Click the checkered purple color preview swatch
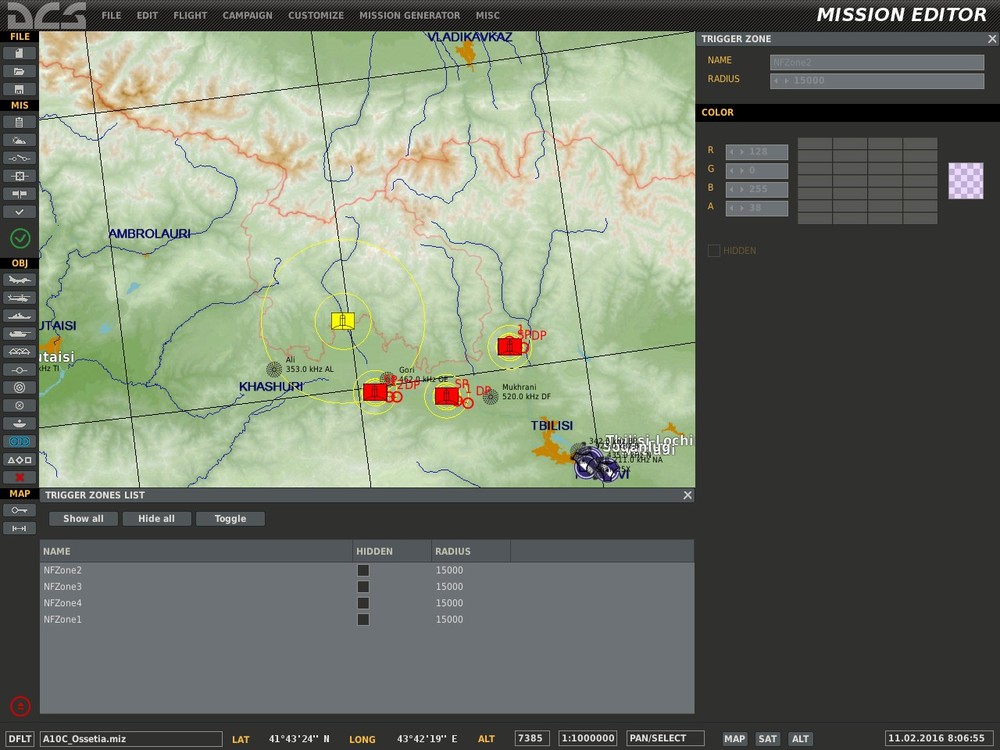The image size is (1000, 750). (x=965, y=181)
